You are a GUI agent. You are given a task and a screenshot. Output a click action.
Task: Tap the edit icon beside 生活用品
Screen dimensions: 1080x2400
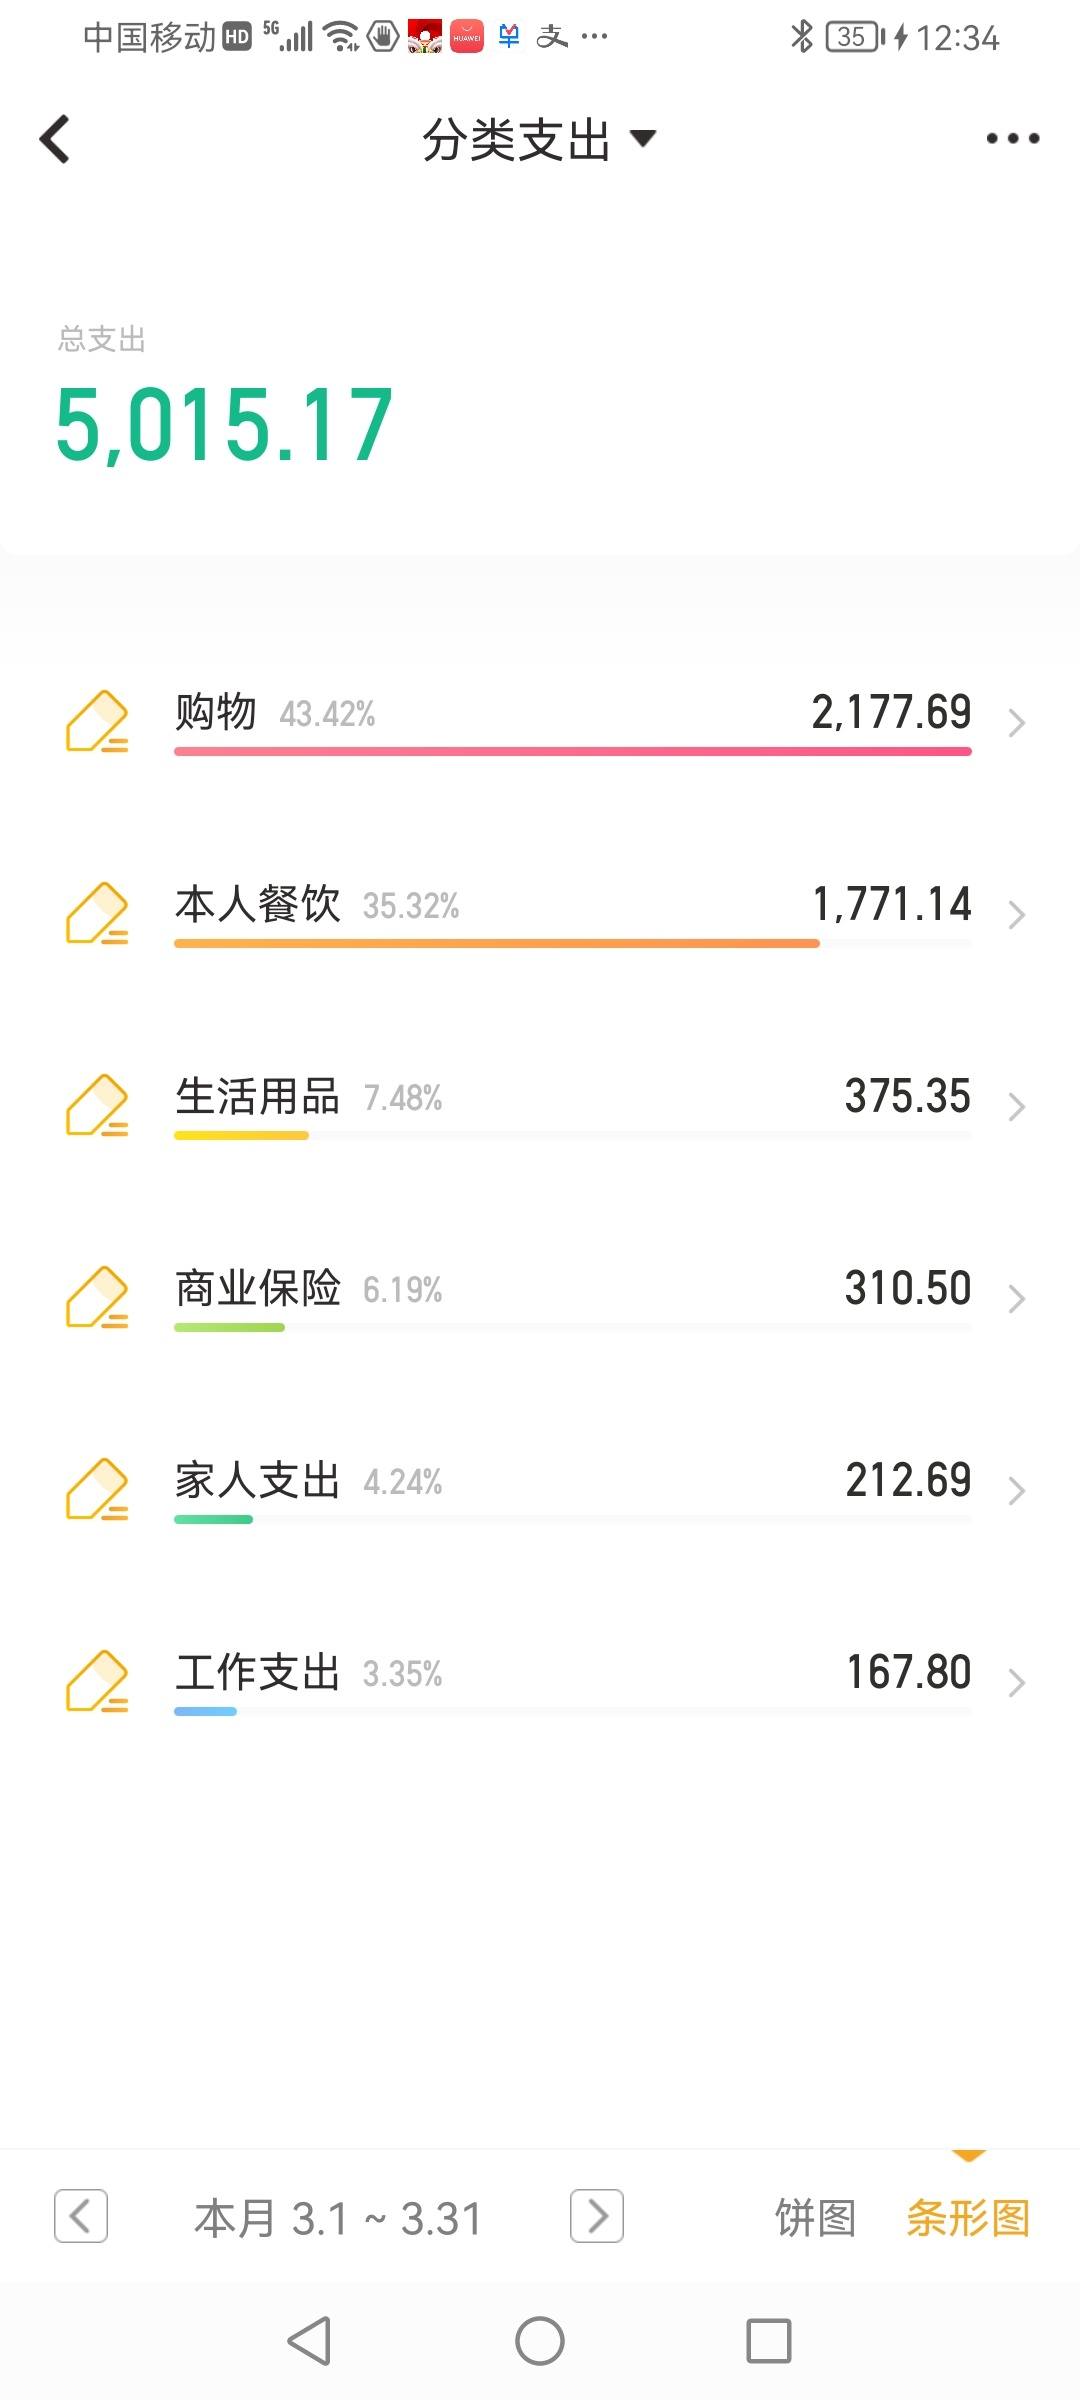pyautogui.click(x=97, y=1105)
